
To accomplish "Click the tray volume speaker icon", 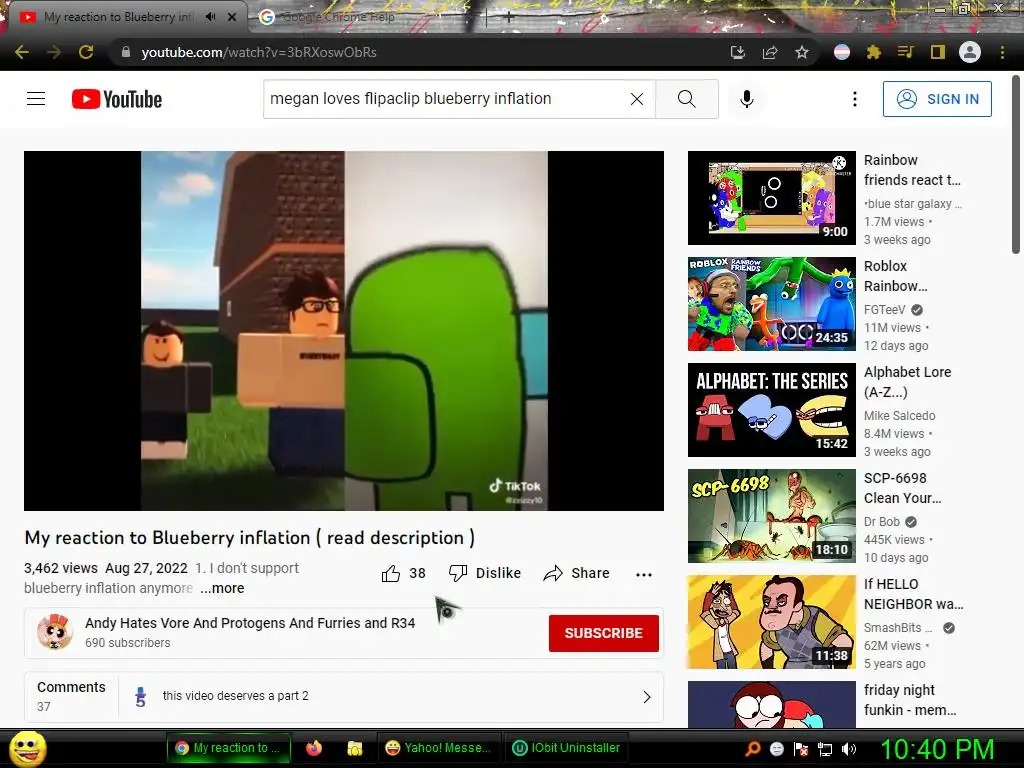I will pos(849,748).
